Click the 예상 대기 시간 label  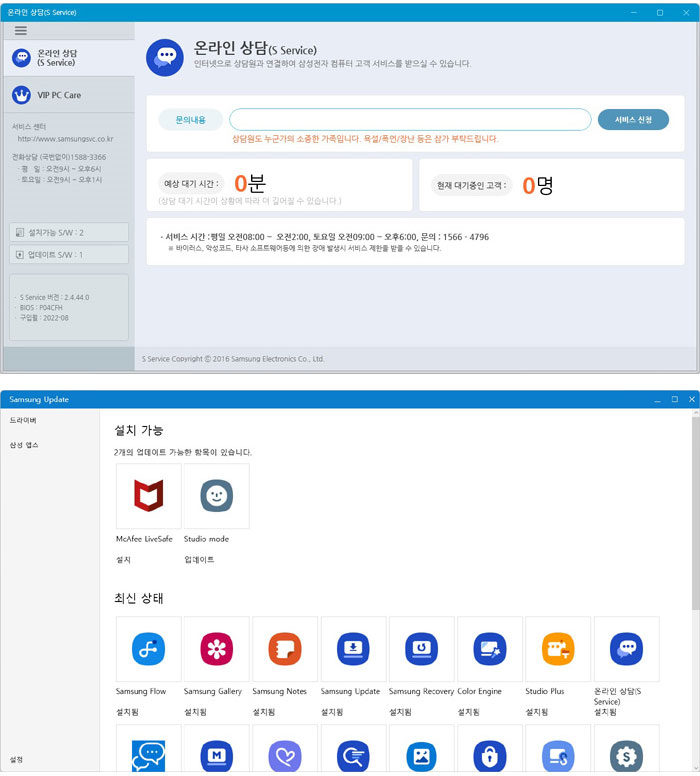191,184
